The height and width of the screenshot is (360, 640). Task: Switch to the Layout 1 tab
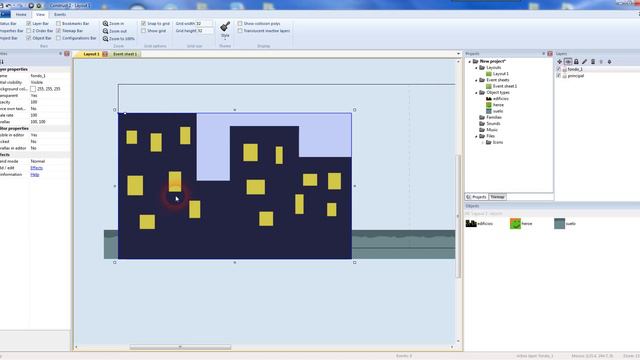pos(91,54)
